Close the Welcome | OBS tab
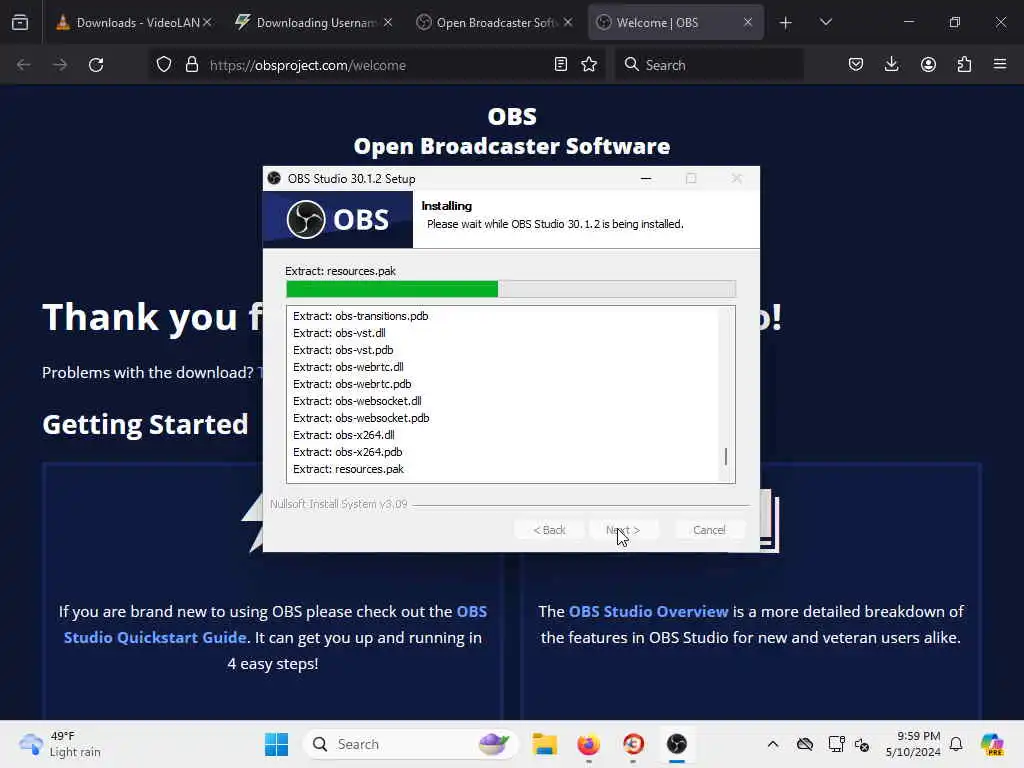The height and width of the screenshot is (768, 1024). point(748,22)
